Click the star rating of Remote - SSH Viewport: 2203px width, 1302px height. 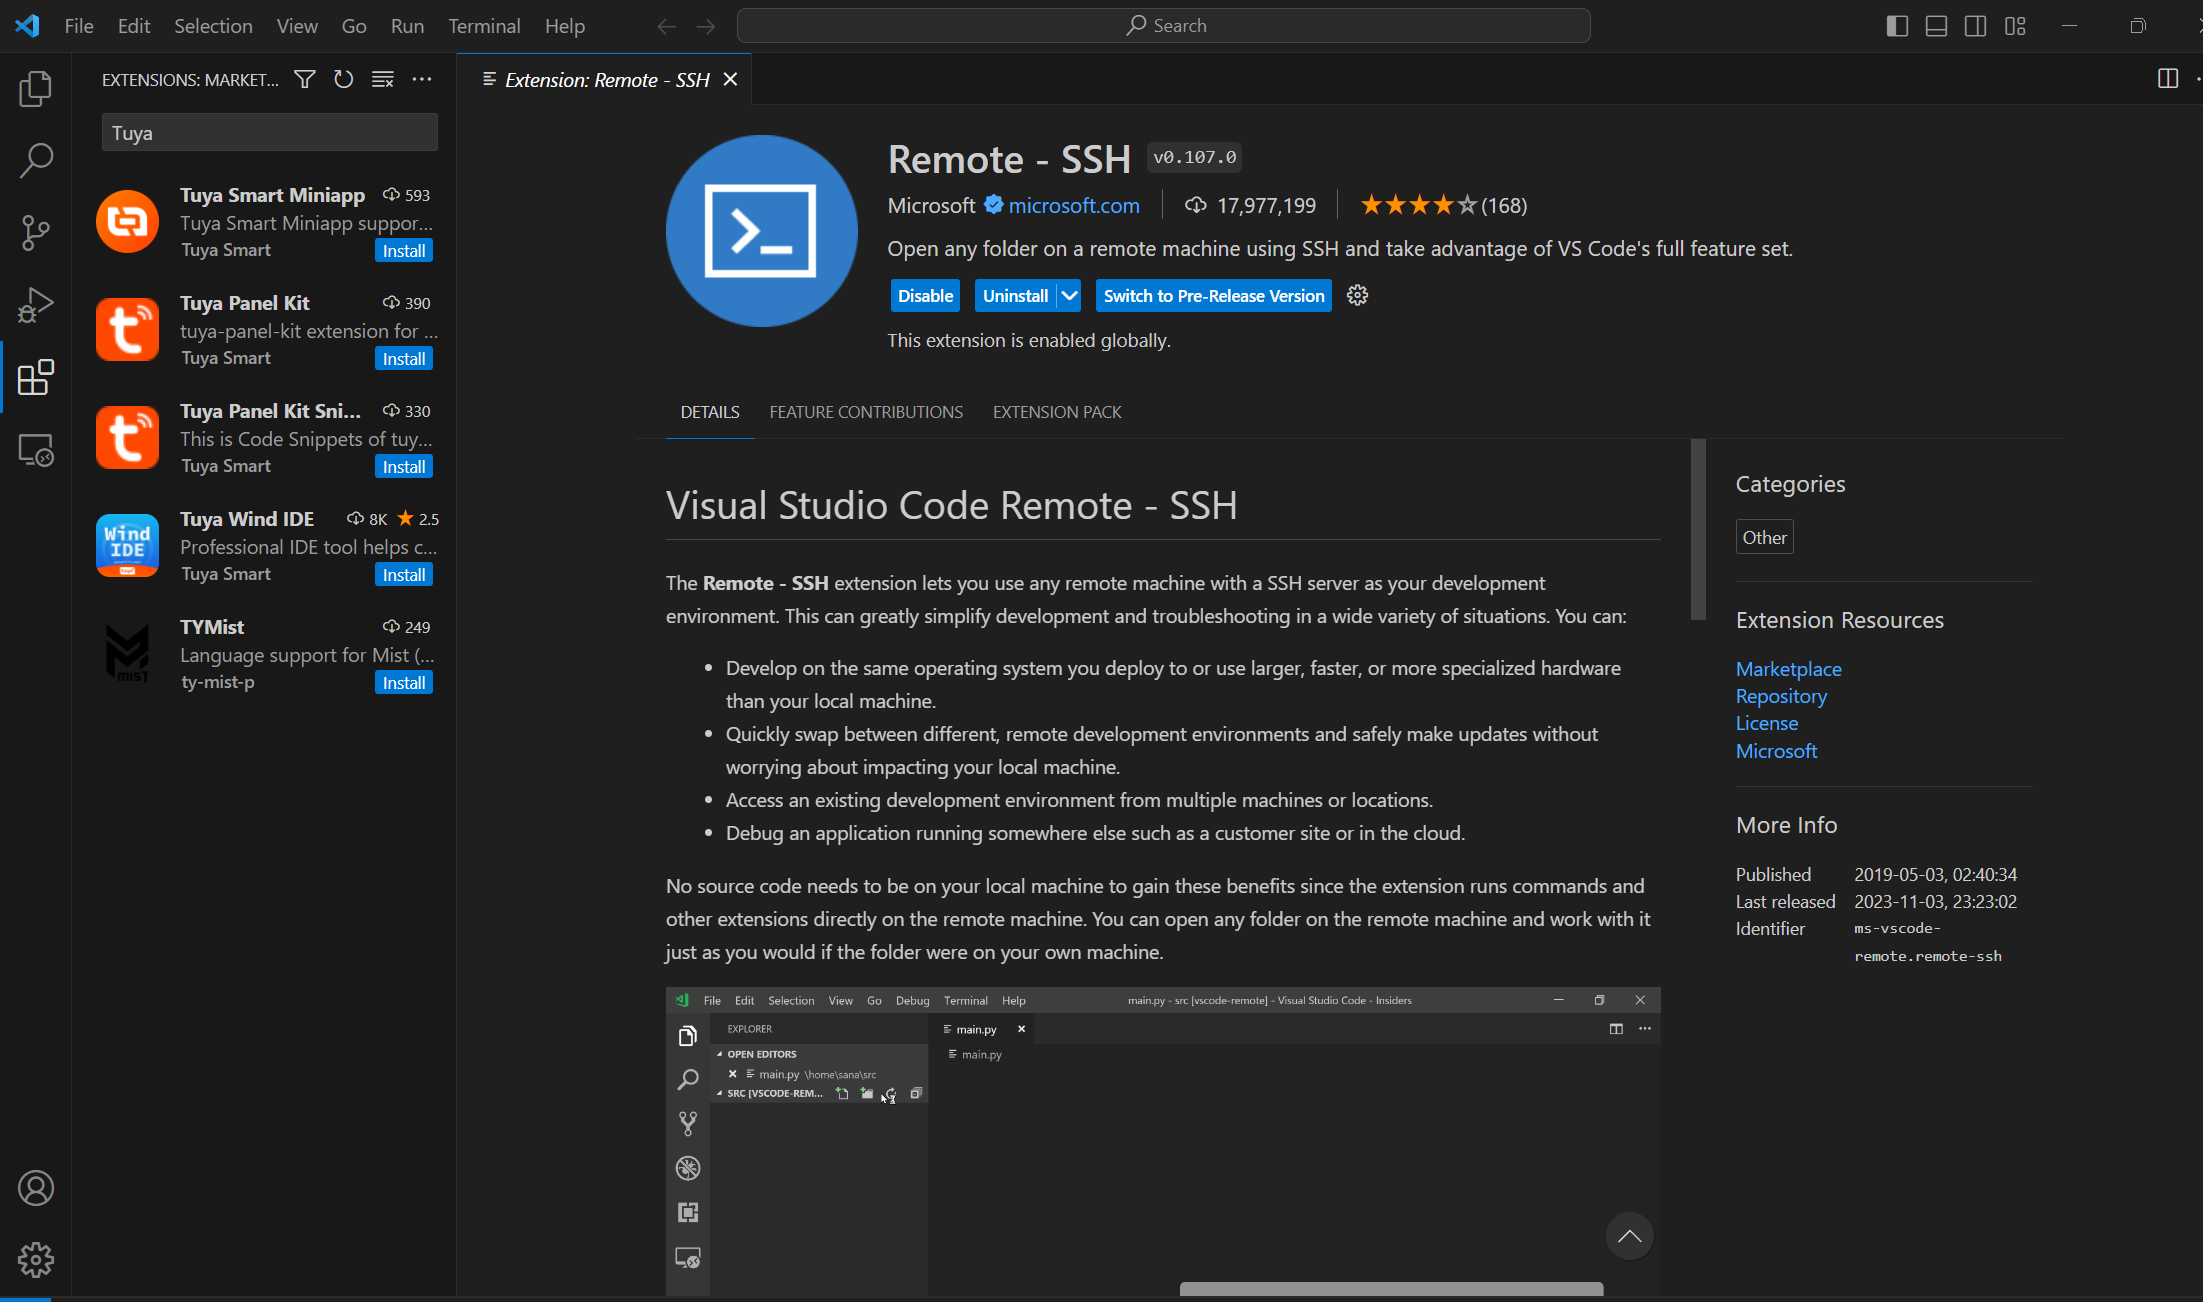pyautogui.click(x=1417, y=205)
